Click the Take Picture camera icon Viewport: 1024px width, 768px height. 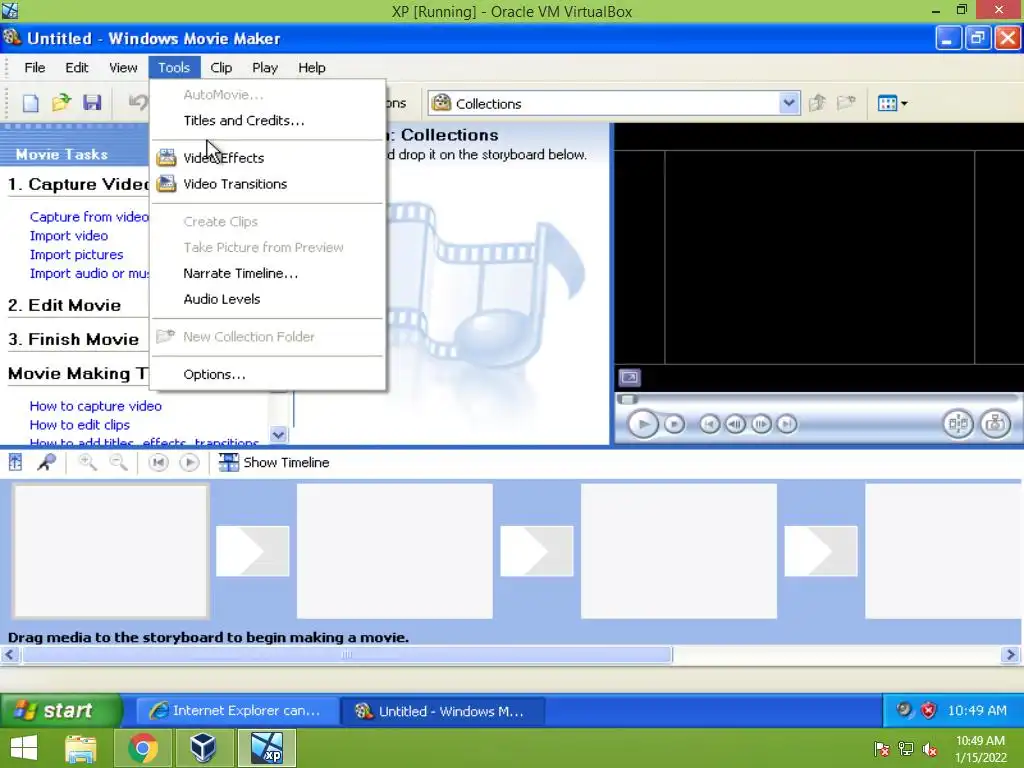click(995, 424)
